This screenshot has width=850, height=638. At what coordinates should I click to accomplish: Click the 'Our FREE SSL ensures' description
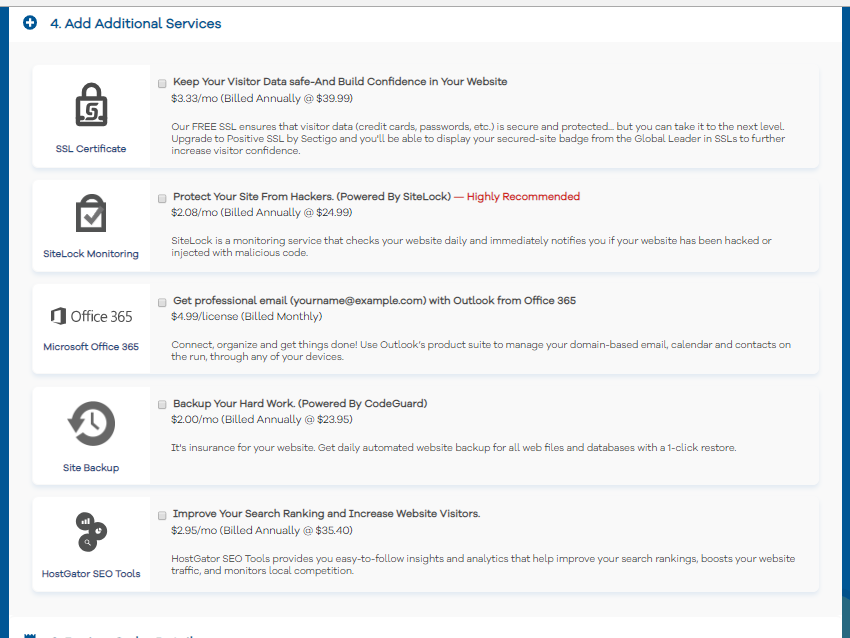478,139
